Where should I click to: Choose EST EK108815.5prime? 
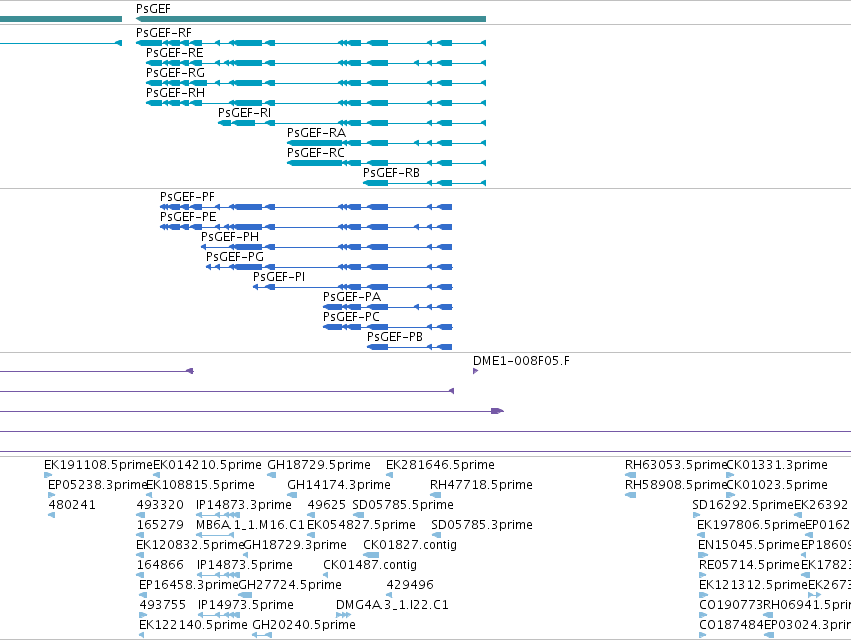click(200, 485)
